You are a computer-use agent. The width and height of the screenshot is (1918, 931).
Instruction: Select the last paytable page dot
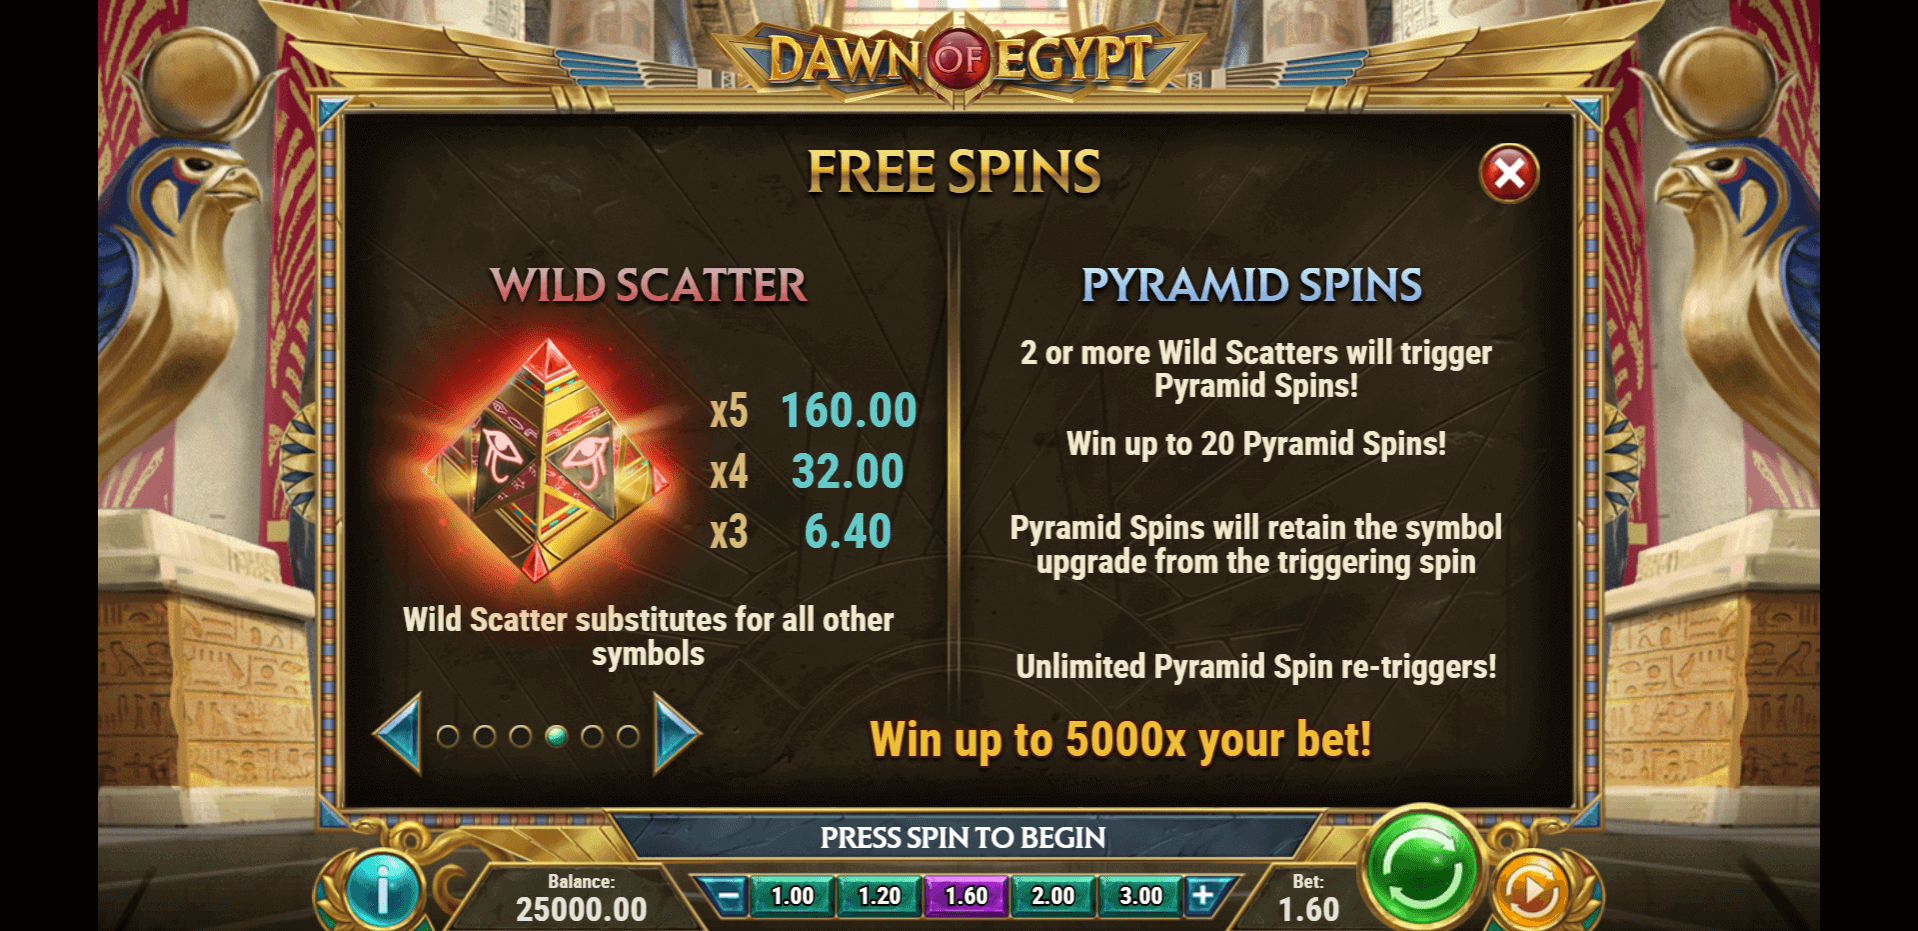628,737
